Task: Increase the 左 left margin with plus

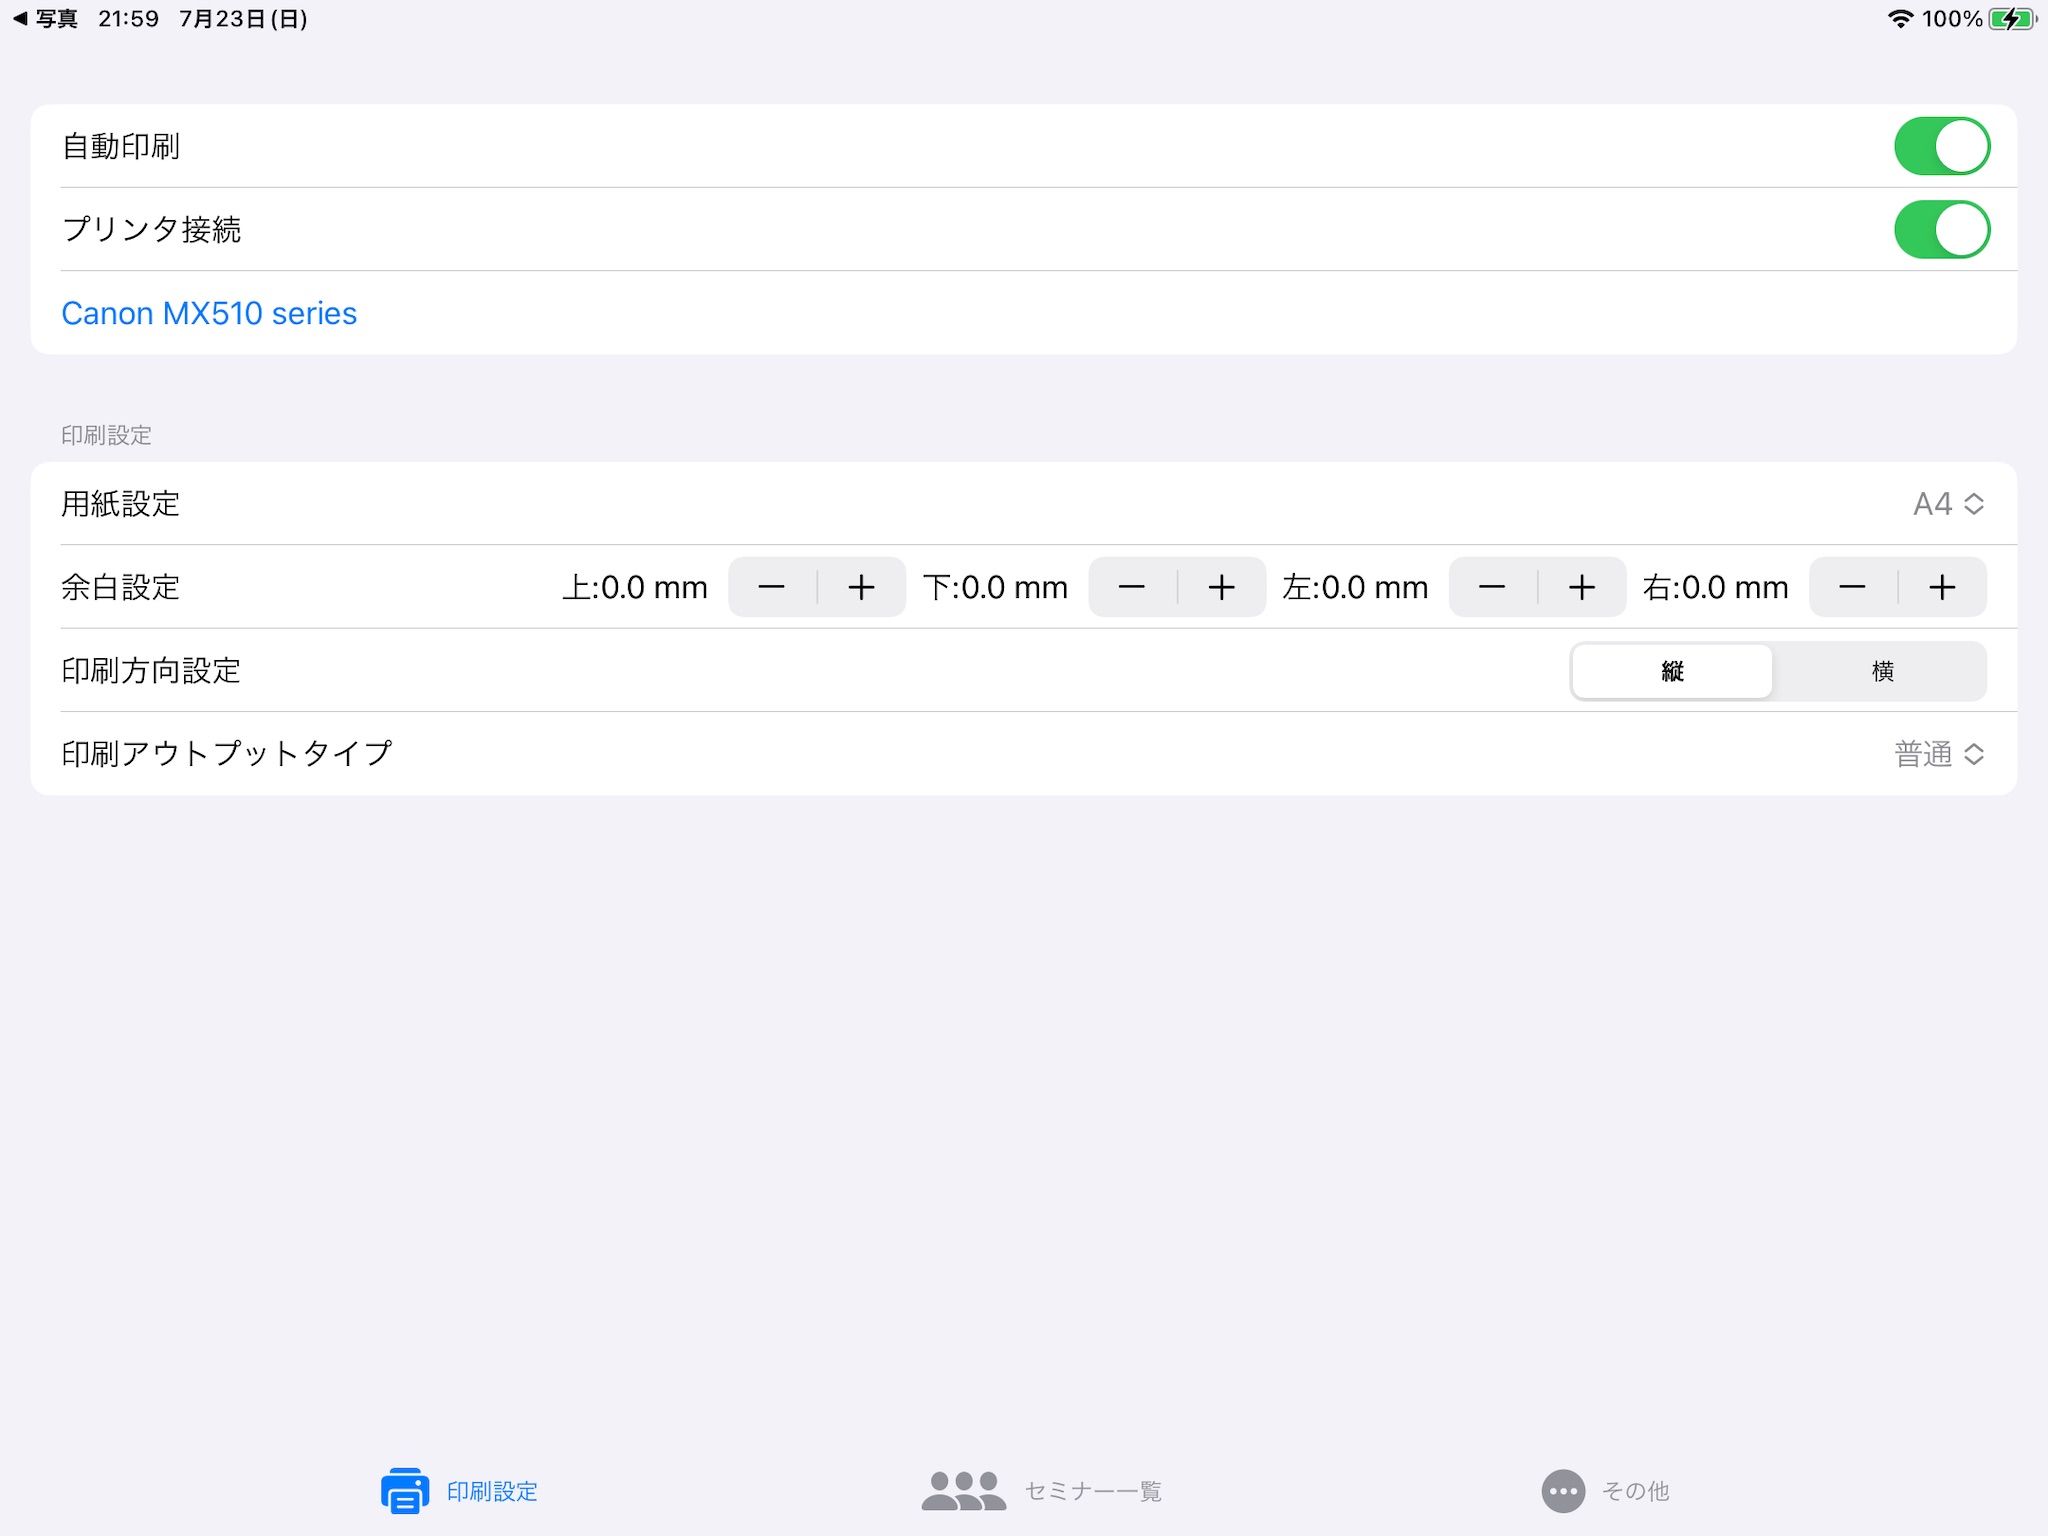Action: click(1582, 587)
